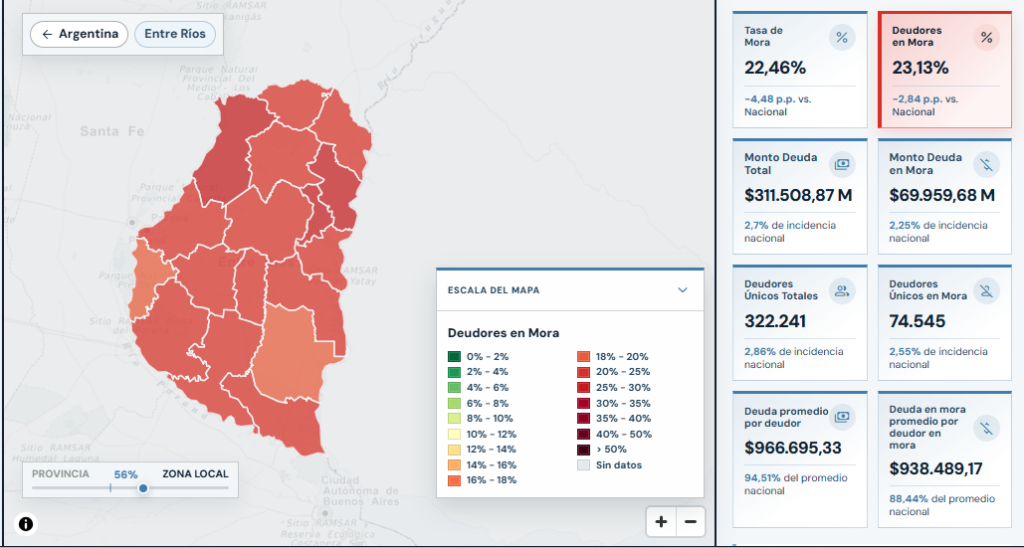Click the 56% slider value
Image resolution: width=1024 pixels, height=548 pixels.
pos(125,474)
